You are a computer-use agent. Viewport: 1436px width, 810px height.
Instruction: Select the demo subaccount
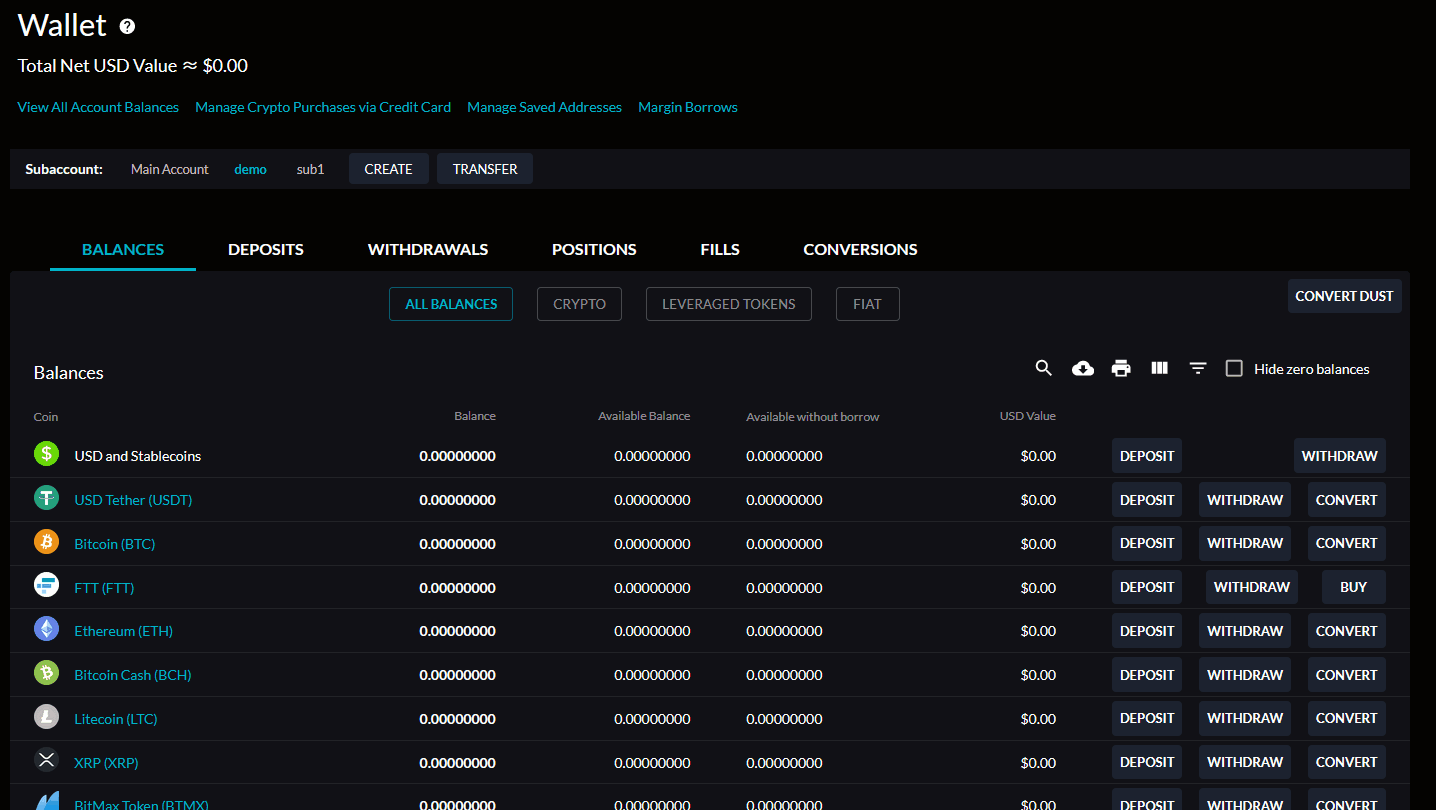[x=250, y=169]
